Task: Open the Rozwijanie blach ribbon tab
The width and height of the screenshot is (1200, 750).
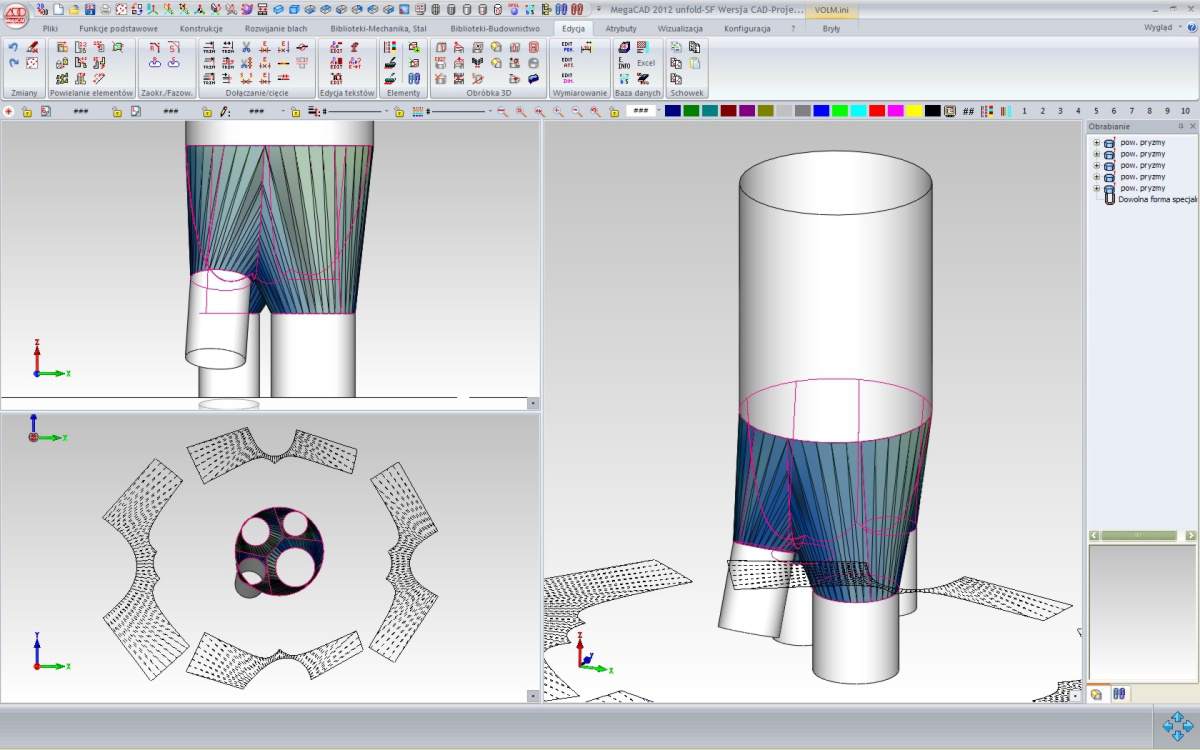Action: 276,29
